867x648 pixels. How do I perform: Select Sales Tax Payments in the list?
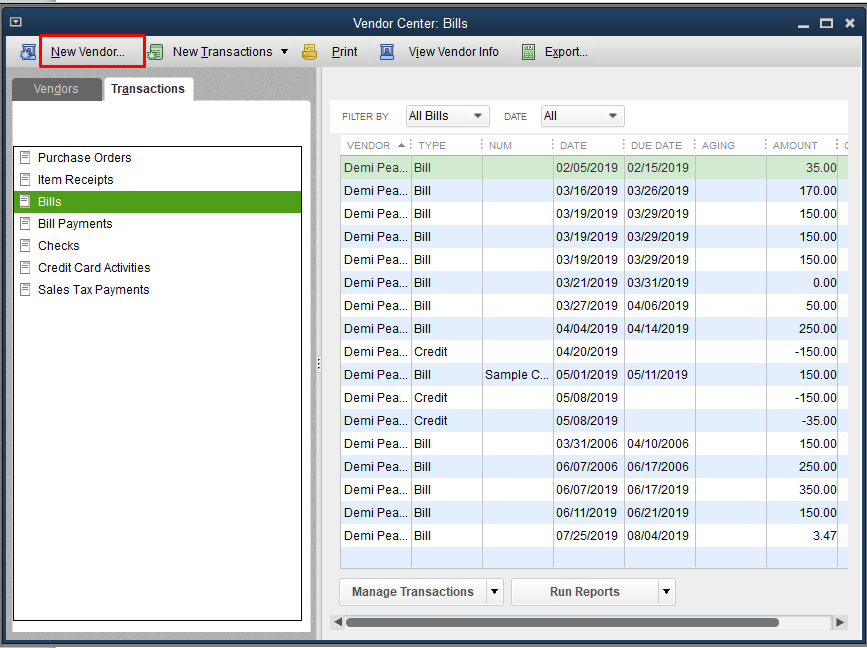pyautogui.click(x=158, y=290)
